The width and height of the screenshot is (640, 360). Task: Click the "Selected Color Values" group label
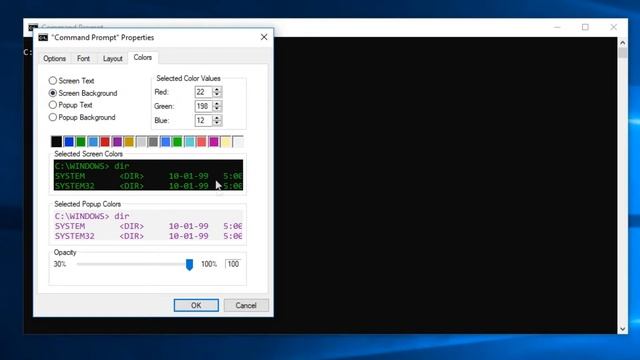coord(188,78)
